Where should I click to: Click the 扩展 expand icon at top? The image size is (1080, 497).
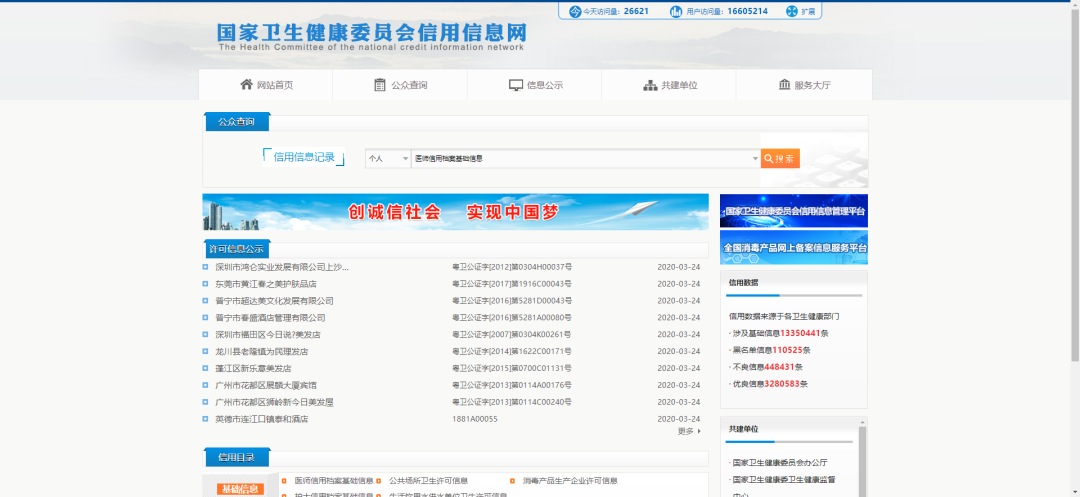click(792, 11)
